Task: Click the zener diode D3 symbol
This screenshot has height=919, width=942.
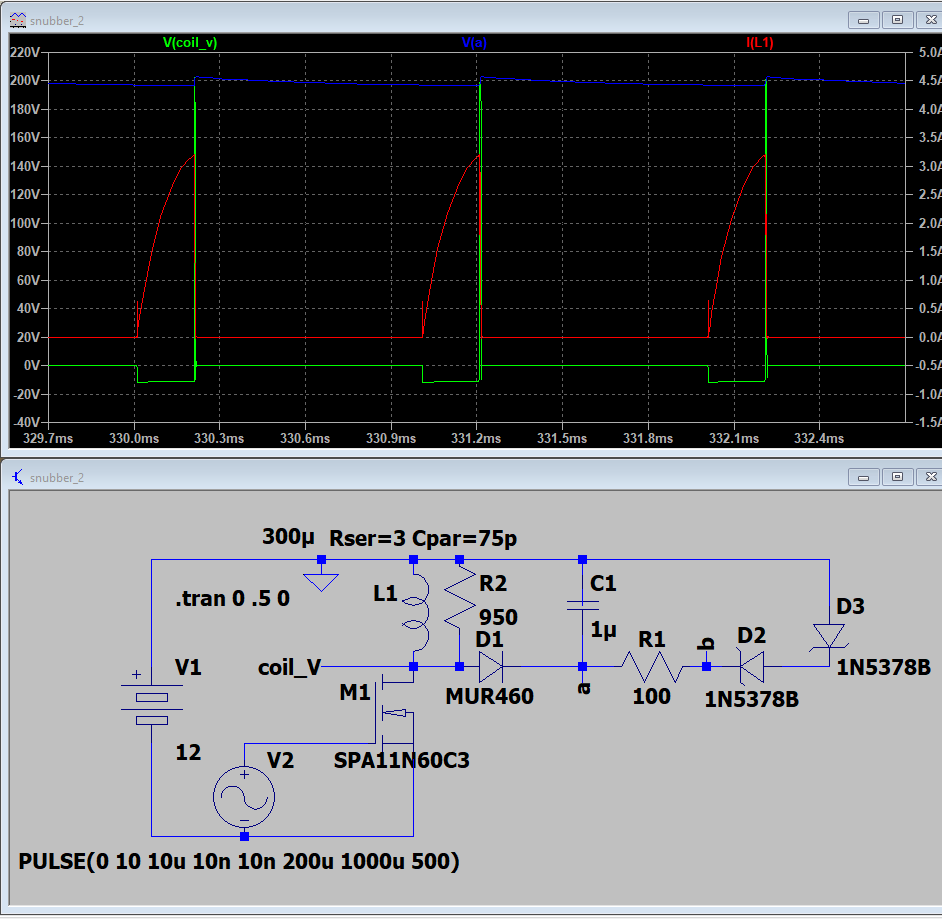Action: [829, 636]
